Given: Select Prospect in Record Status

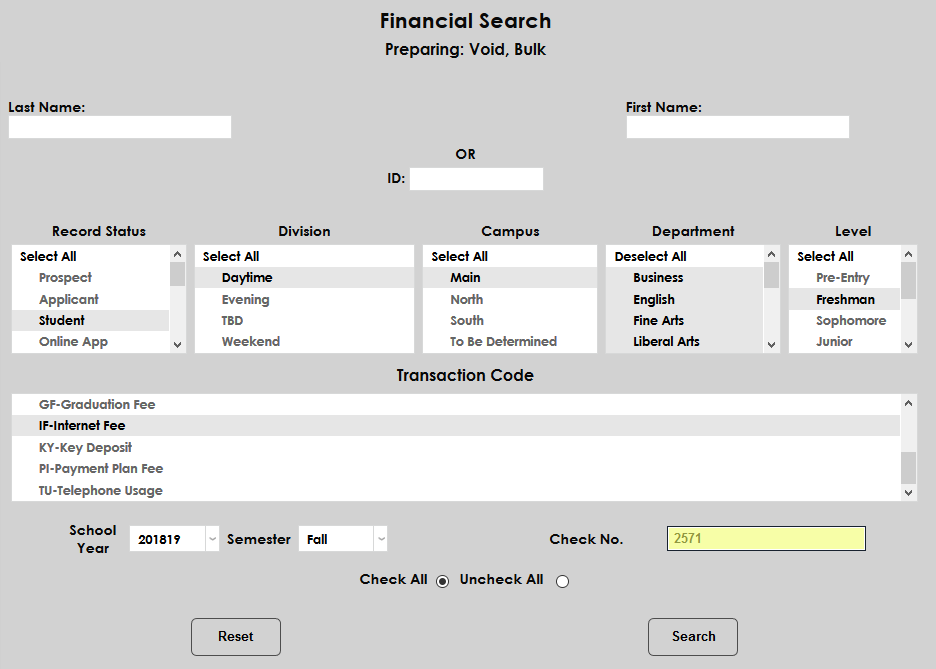Looking at the screenshot, I should [x=91, y=278].
